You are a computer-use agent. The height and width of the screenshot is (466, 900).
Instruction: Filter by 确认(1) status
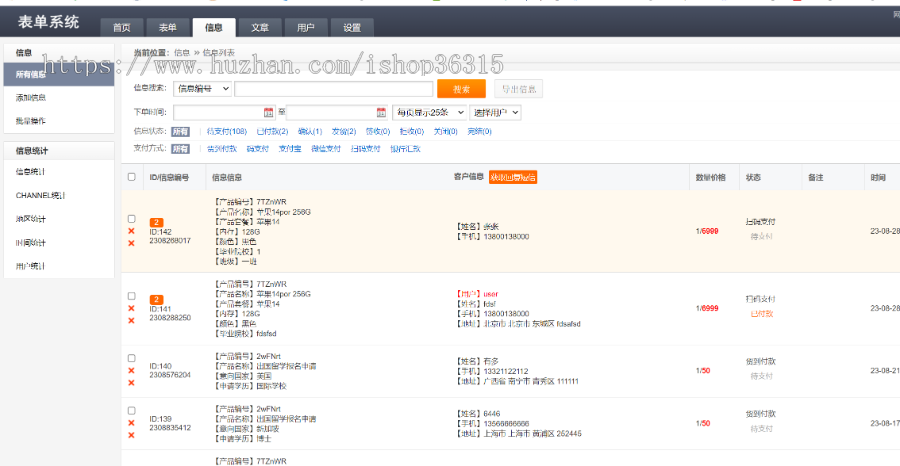click(310, 131)
